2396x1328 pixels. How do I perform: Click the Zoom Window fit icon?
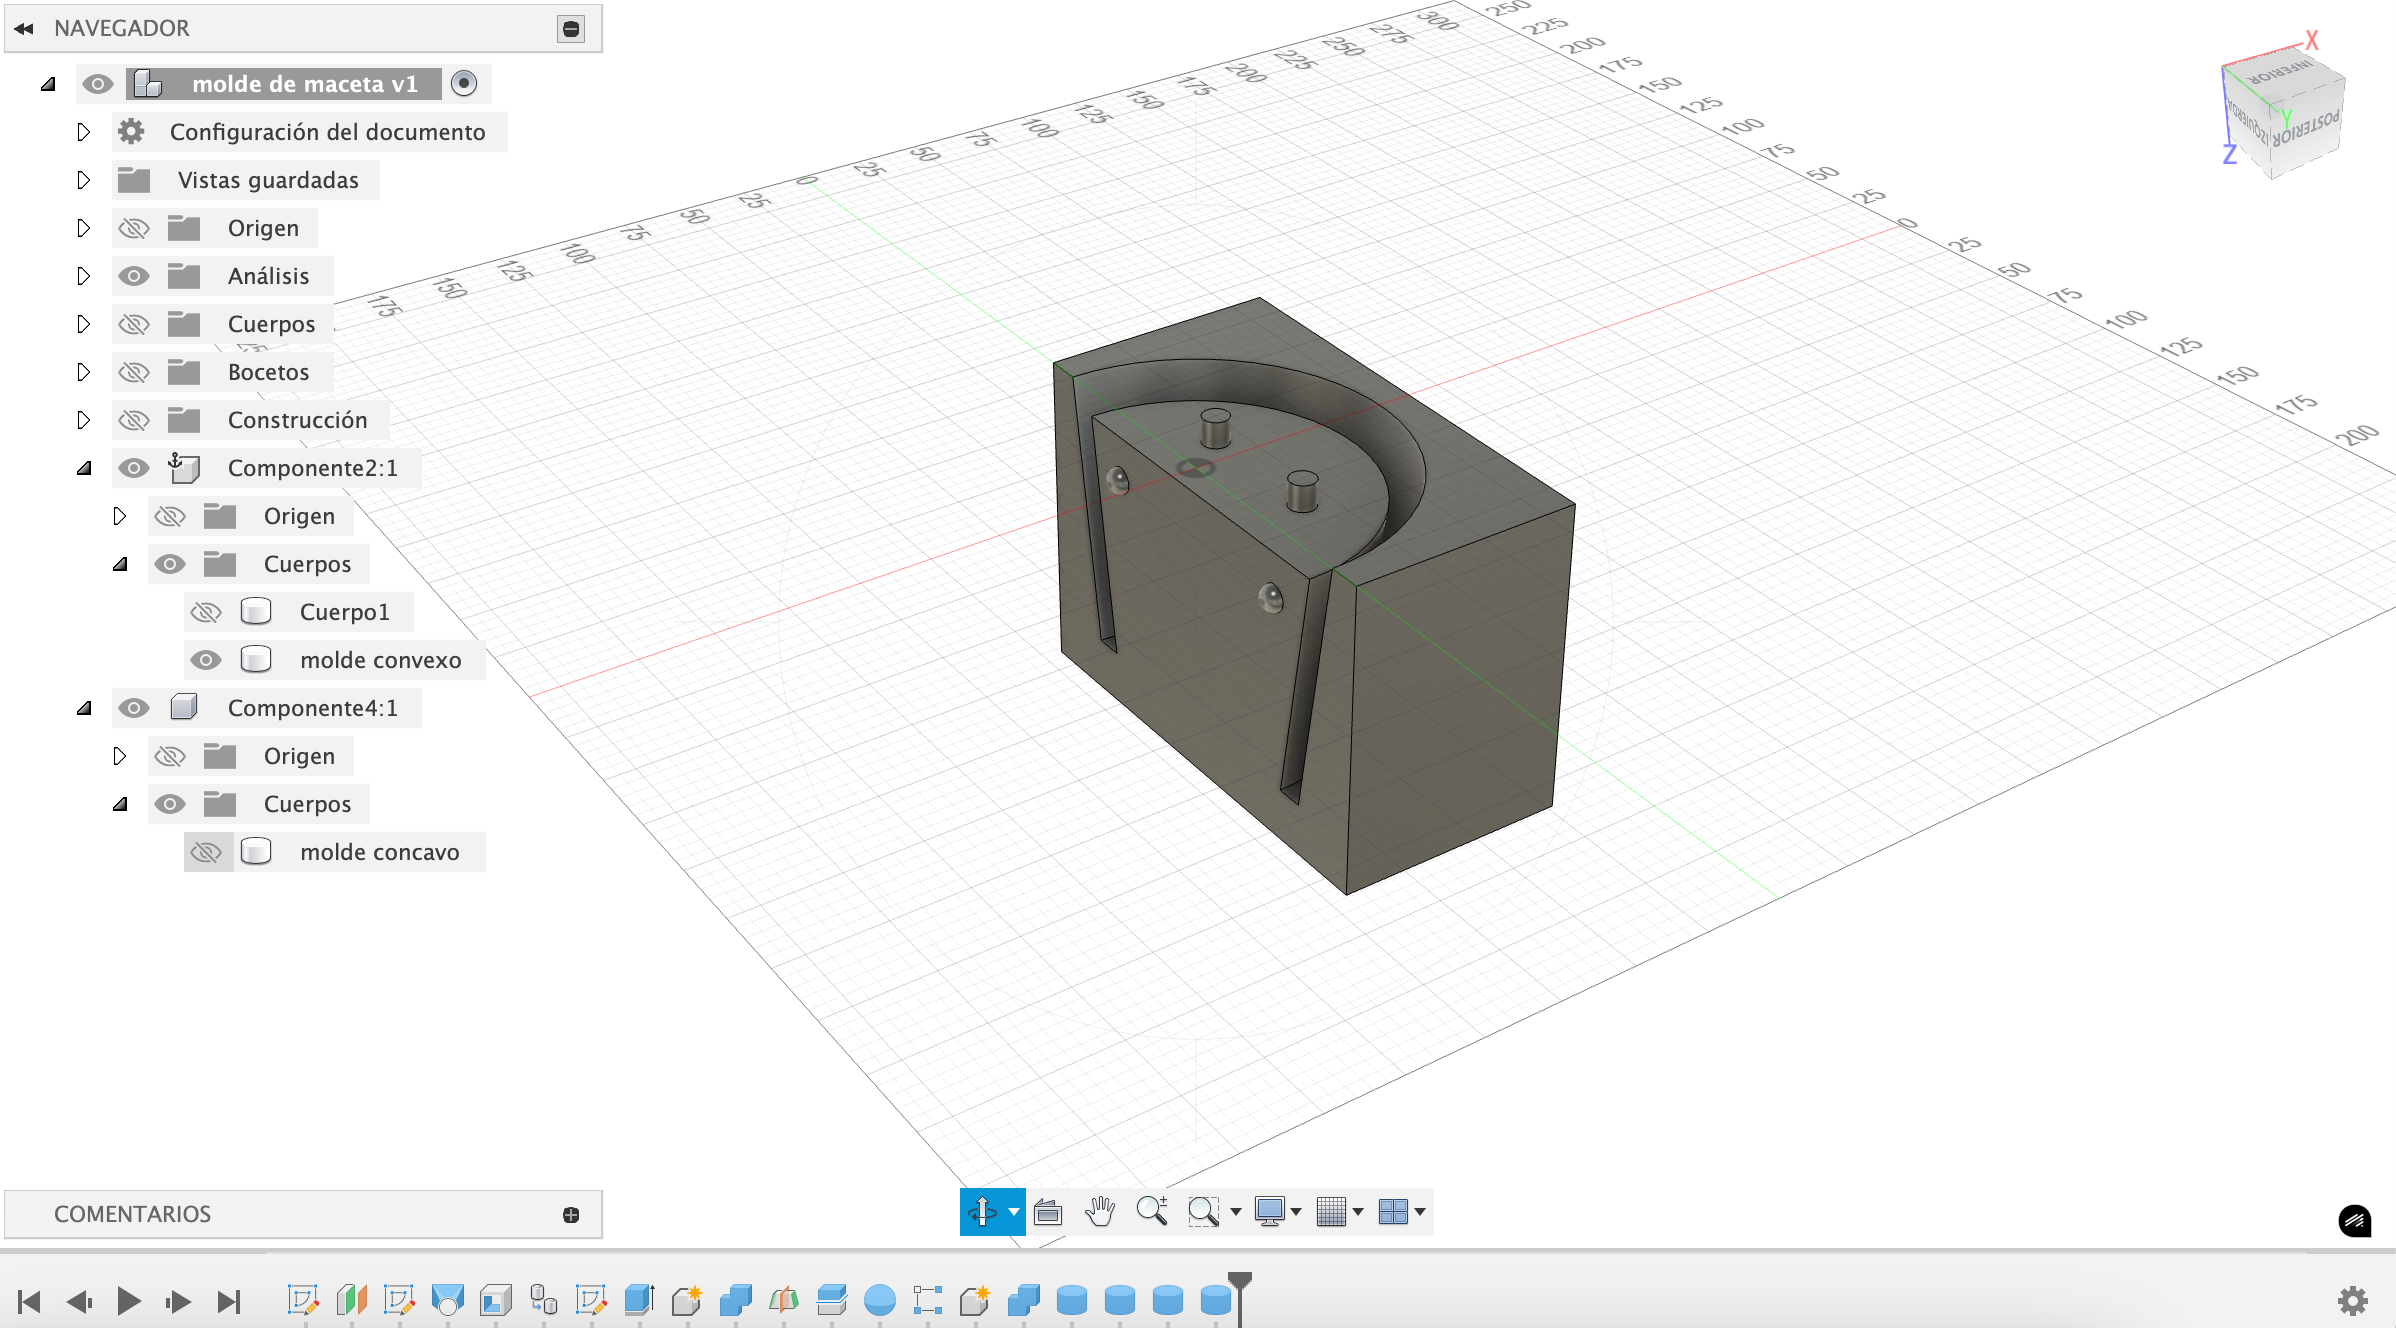click(x=1203, y=1211)
